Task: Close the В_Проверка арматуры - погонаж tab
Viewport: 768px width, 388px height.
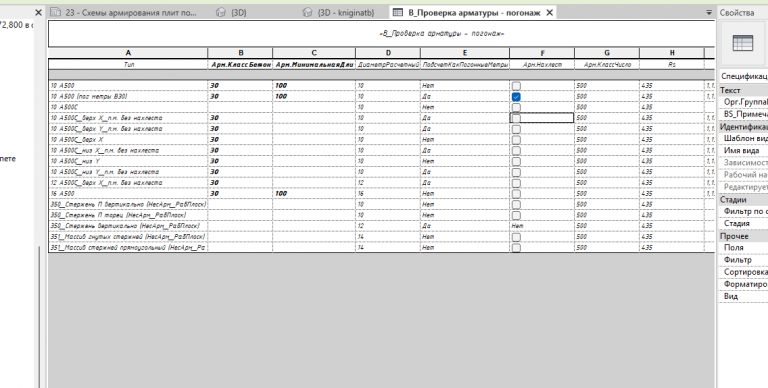Action: tap(550, 13)
